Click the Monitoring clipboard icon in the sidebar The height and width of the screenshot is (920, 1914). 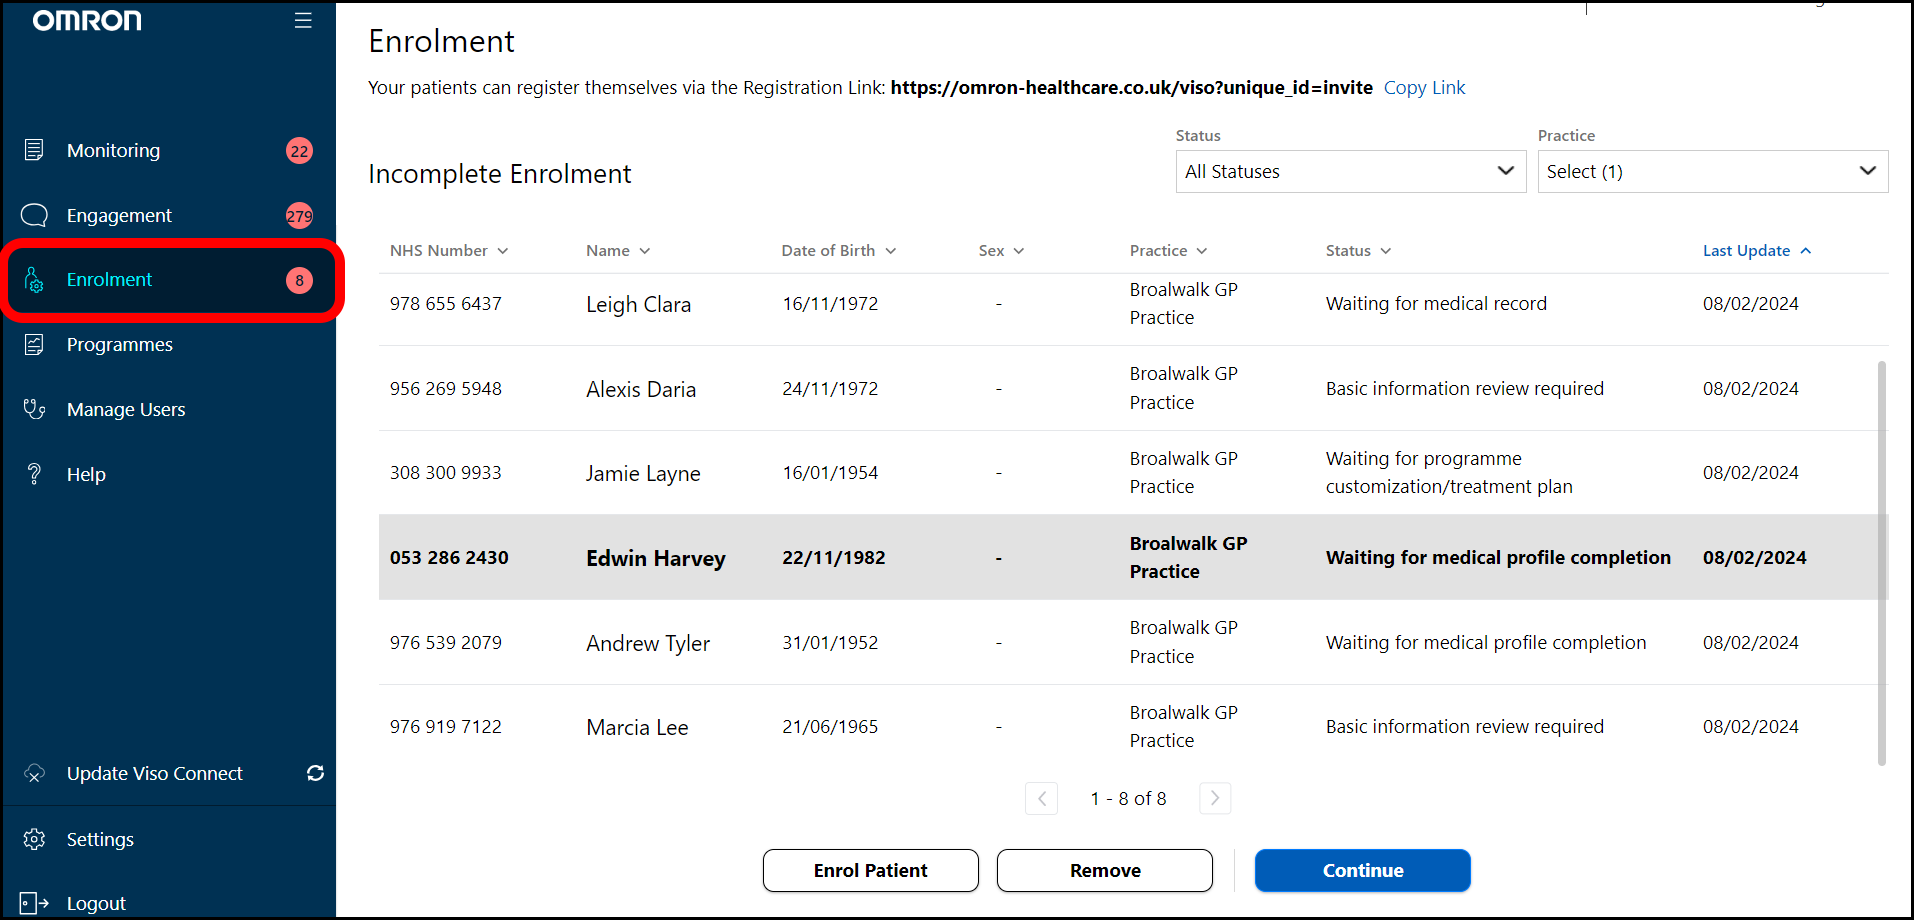pyautogui.click(x=34, y=150)
